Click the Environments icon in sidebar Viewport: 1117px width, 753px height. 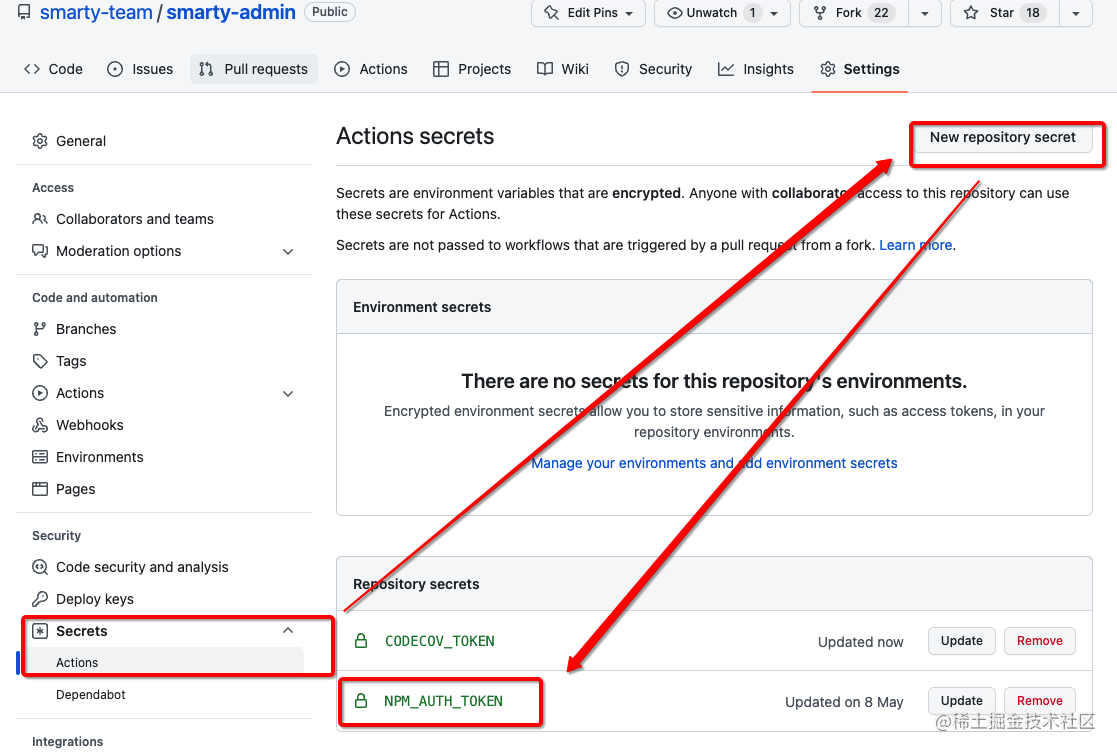(x=40, y=457)
